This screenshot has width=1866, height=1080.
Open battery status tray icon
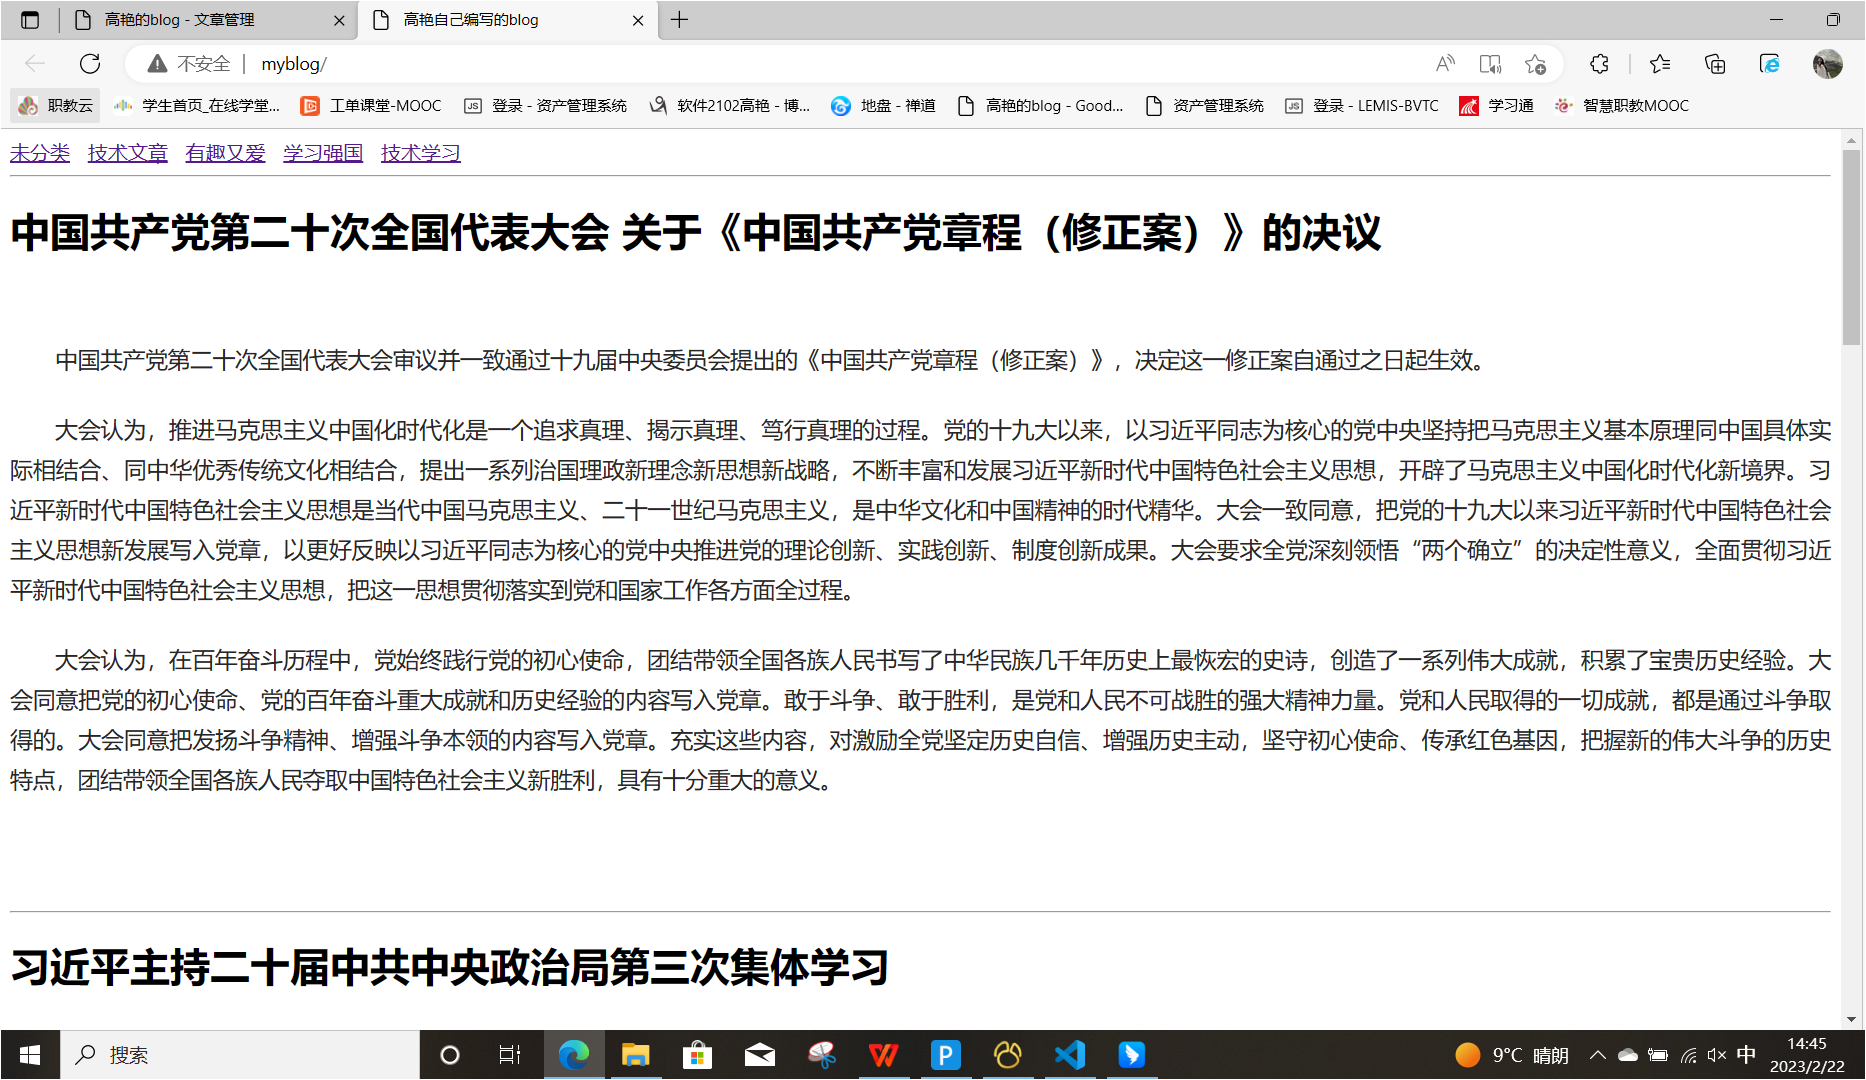pos(1658,1055)
